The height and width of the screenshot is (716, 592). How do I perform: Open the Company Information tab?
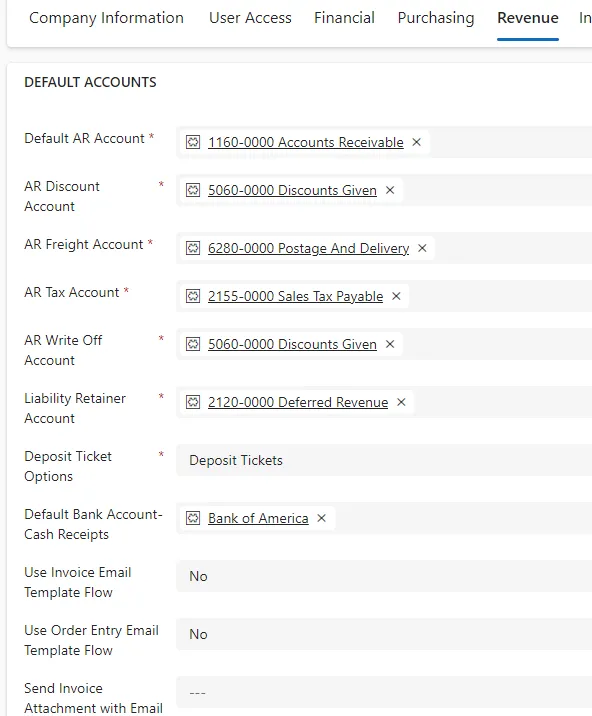pyautogui.click(x=106, y=18)
